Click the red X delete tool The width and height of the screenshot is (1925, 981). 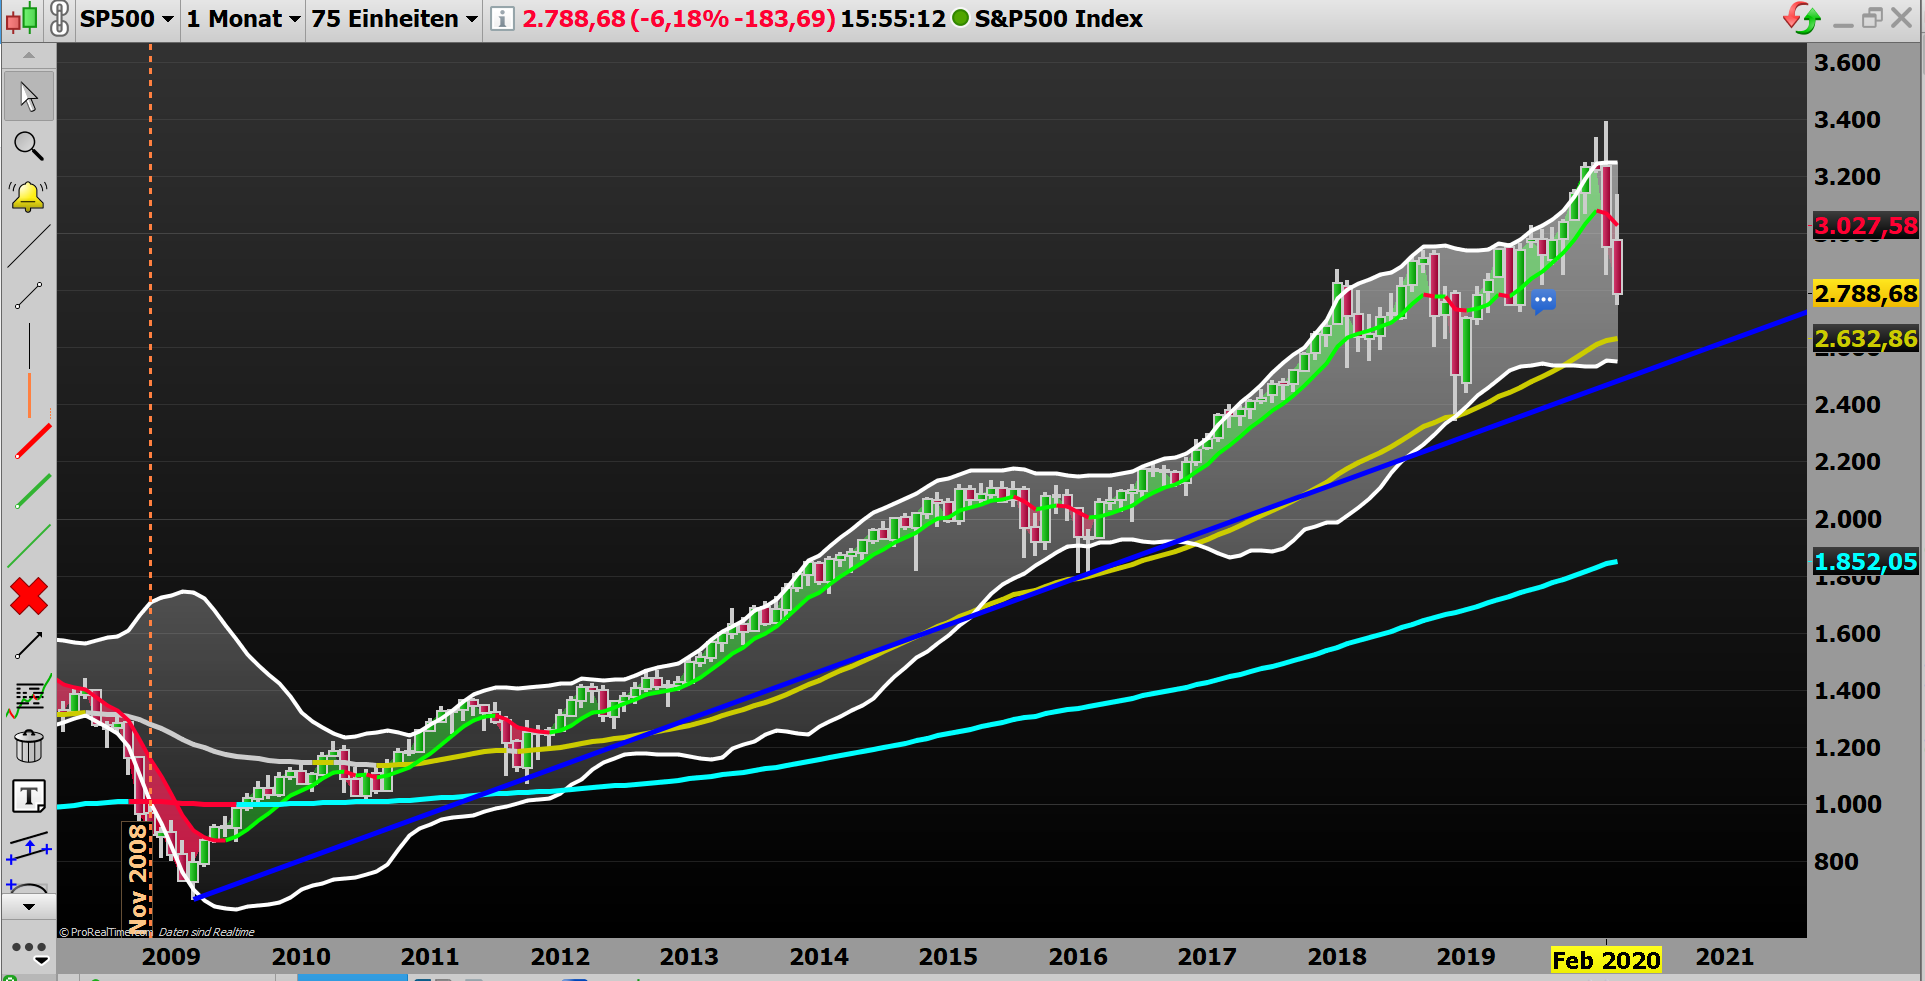pyautogui.click(x=29, y=597)
